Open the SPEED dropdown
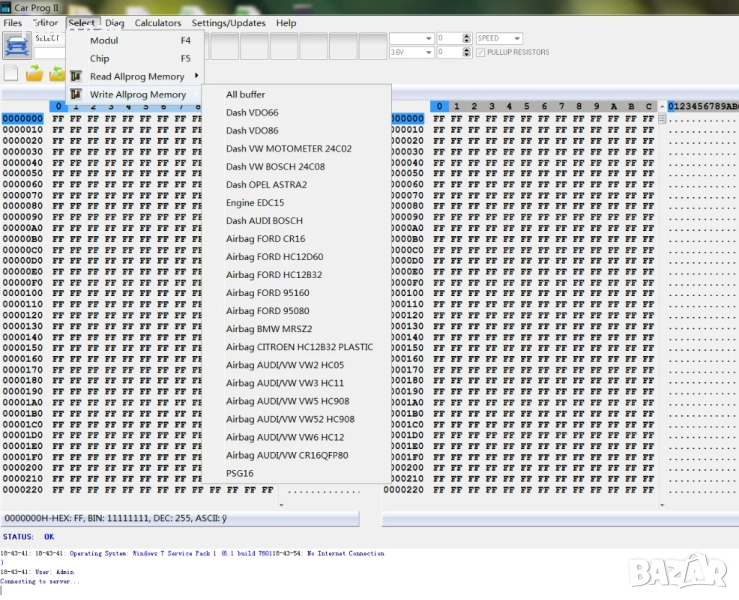 point(516,38)
